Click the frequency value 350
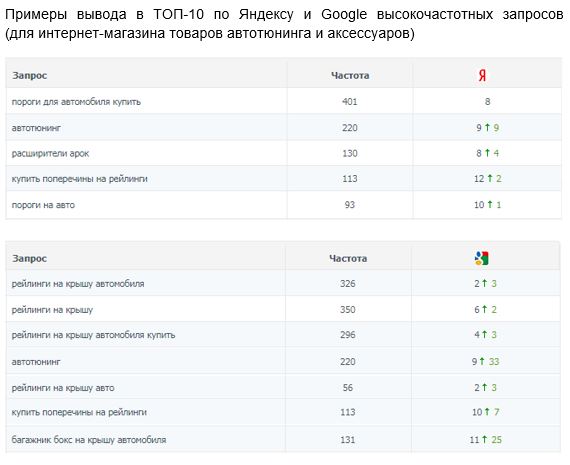The image size is (570, 465). [x=348, y=309]
